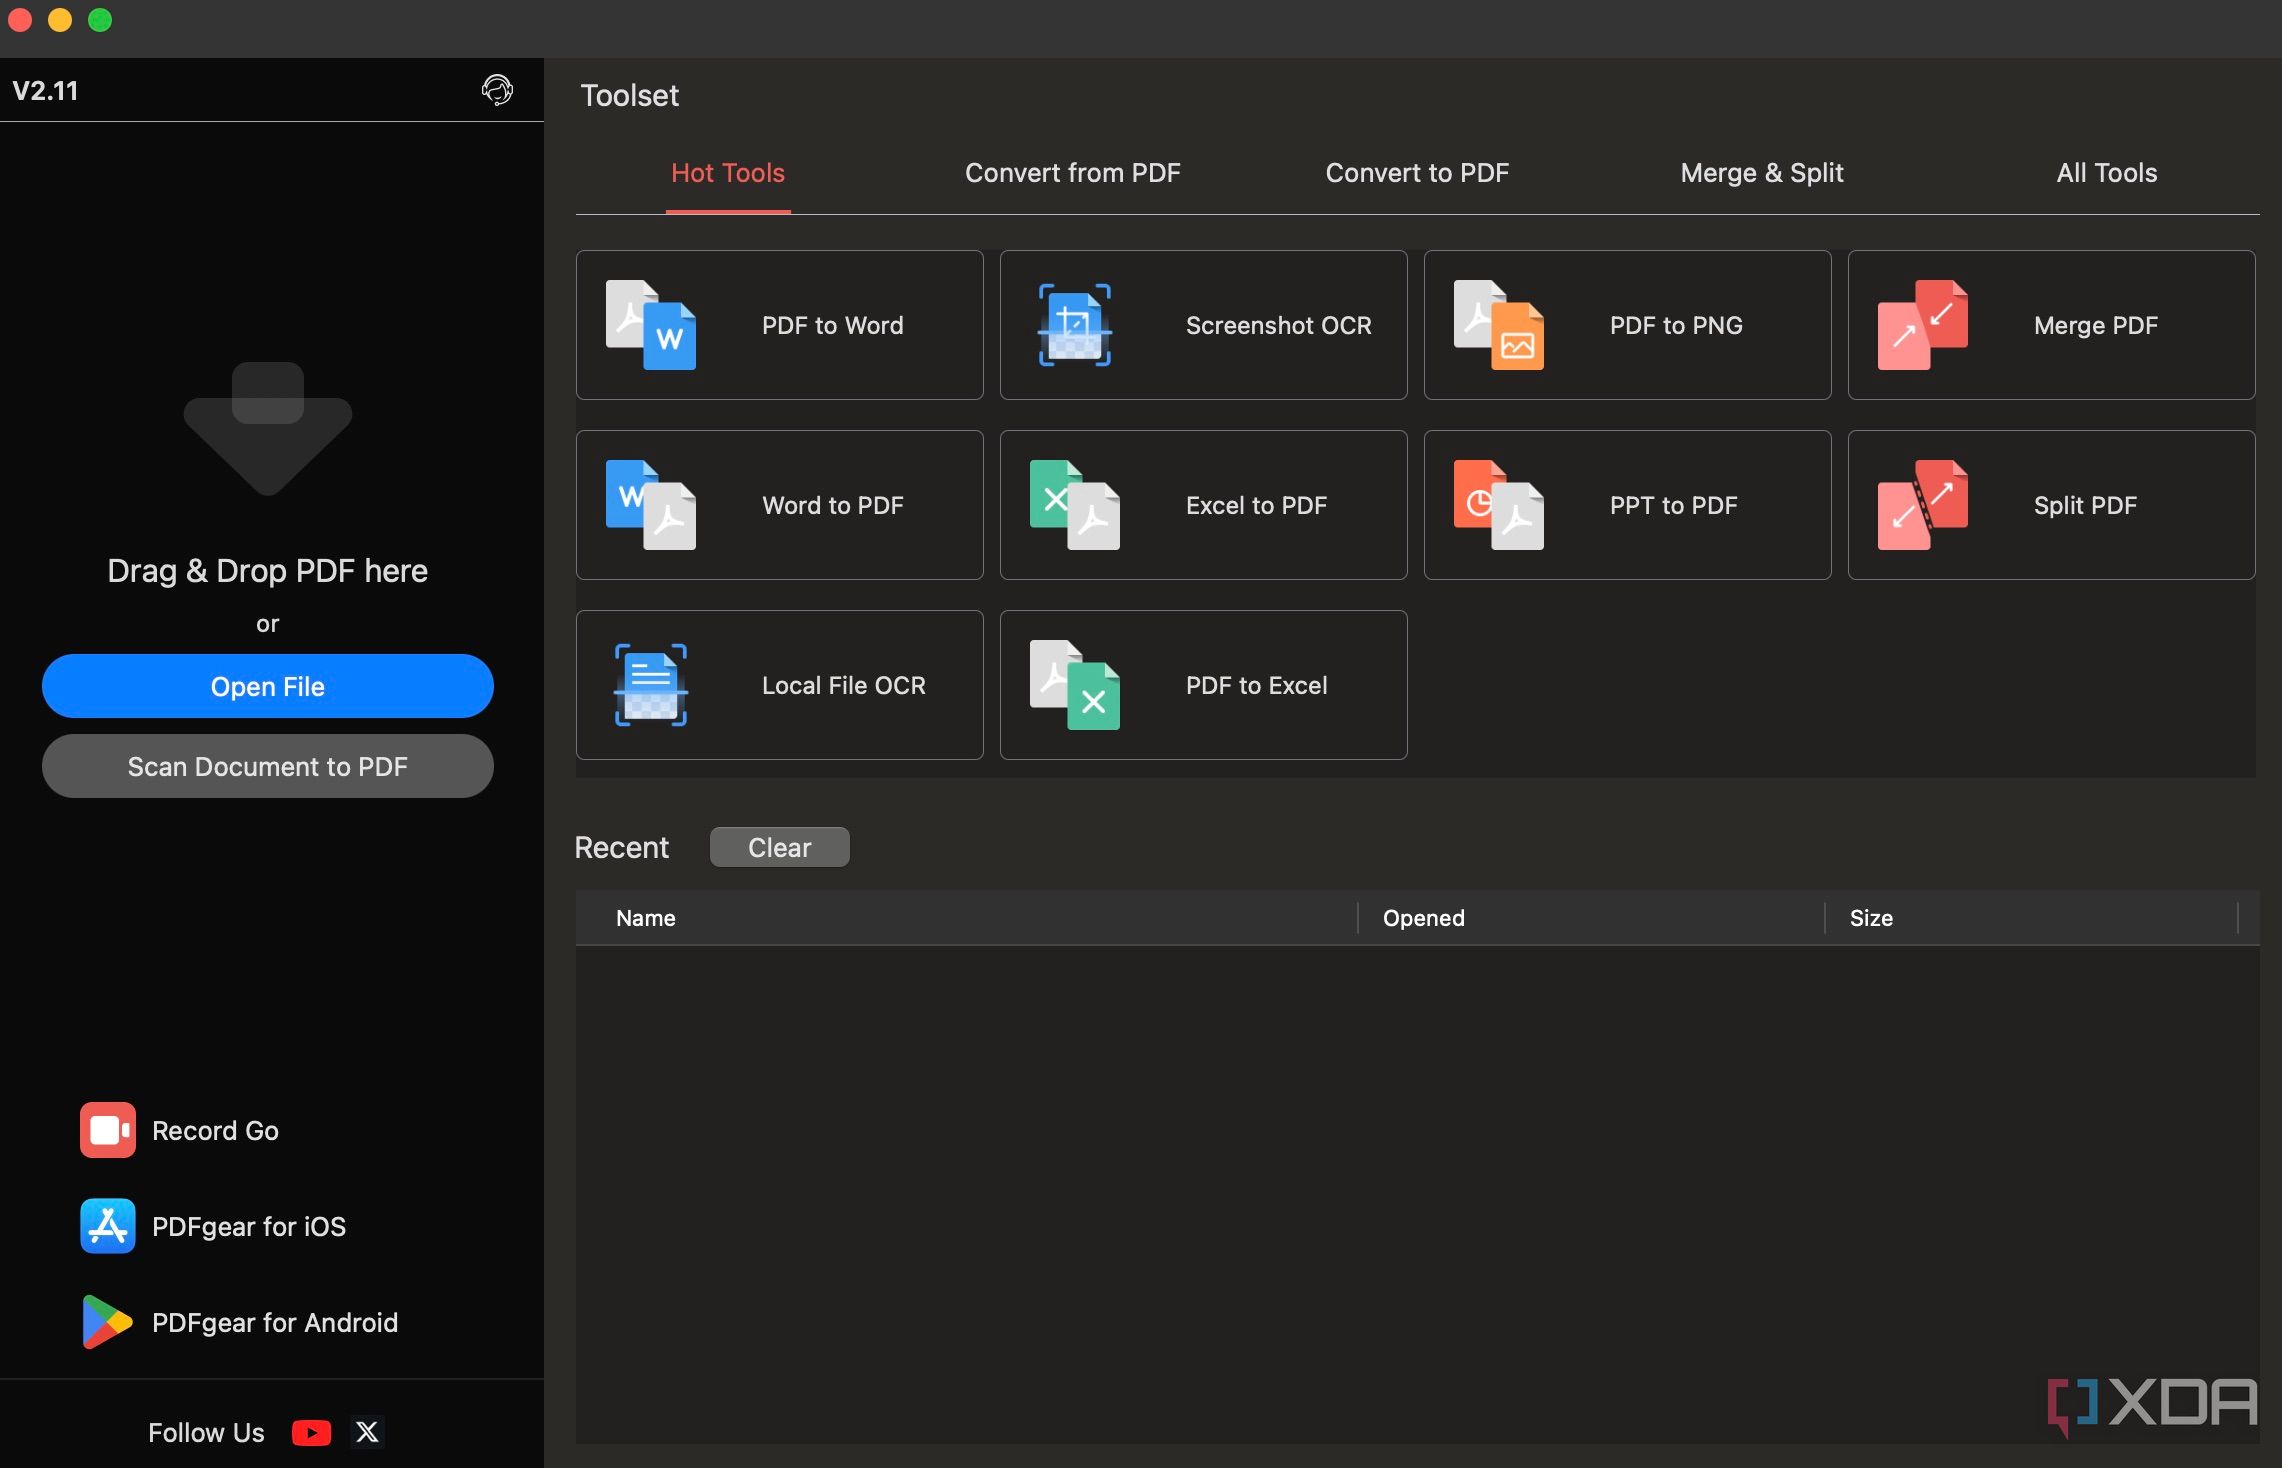This screenshot has width=2282, height=1468.
Task: Switch to Convert from PDF tab
Action: [1072, 173]
